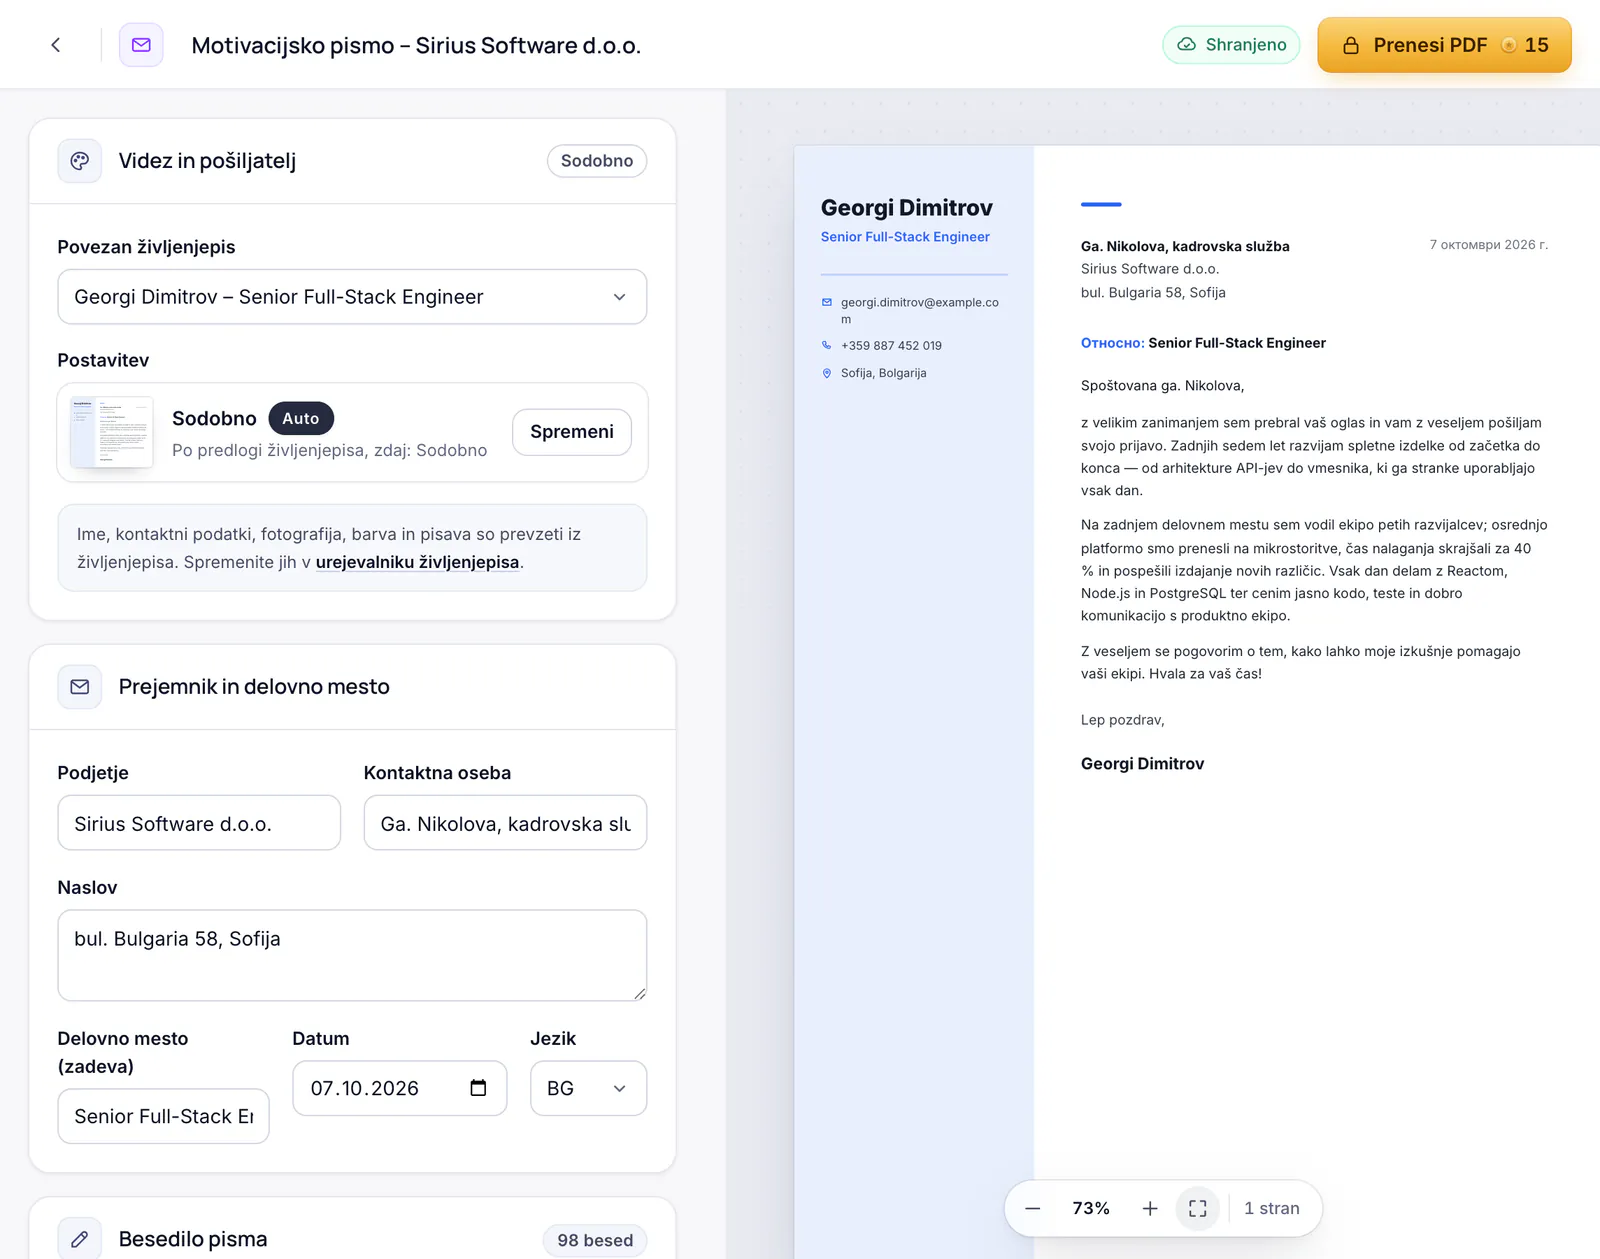Image resolution: width=1600 pixels, height=1259 pixels.
Task: Click the Spremeni layout button
Action: click(572, 432)
